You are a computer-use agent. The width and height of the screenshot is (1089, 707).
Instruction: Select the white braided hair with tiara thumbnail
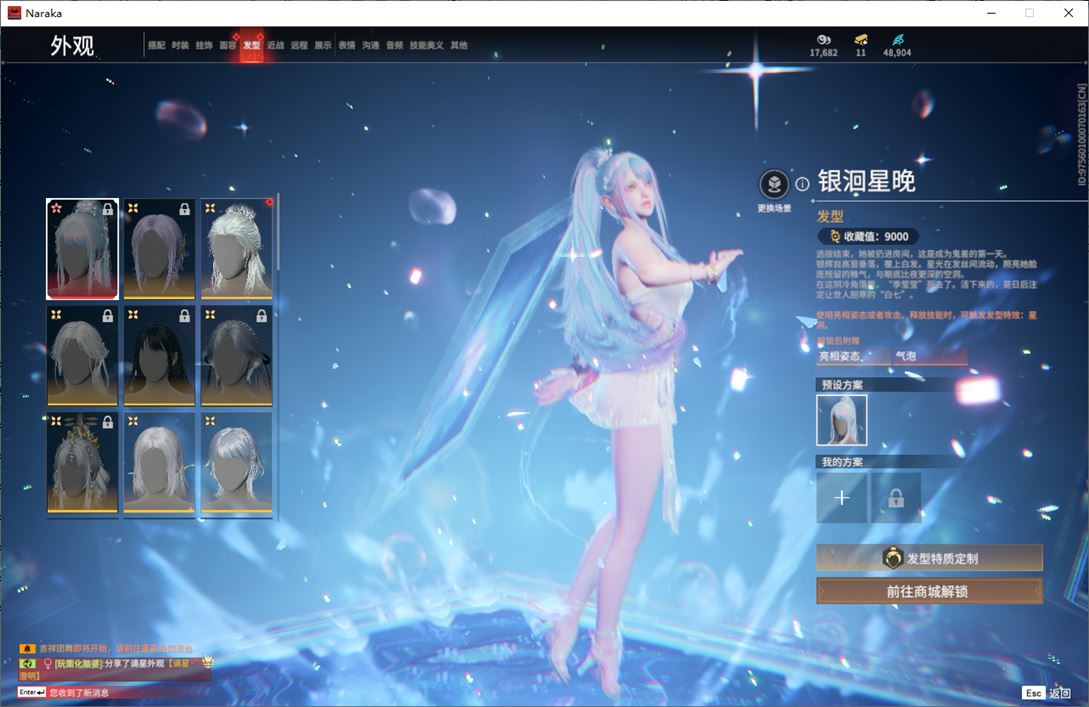click(x=237, y=249)
